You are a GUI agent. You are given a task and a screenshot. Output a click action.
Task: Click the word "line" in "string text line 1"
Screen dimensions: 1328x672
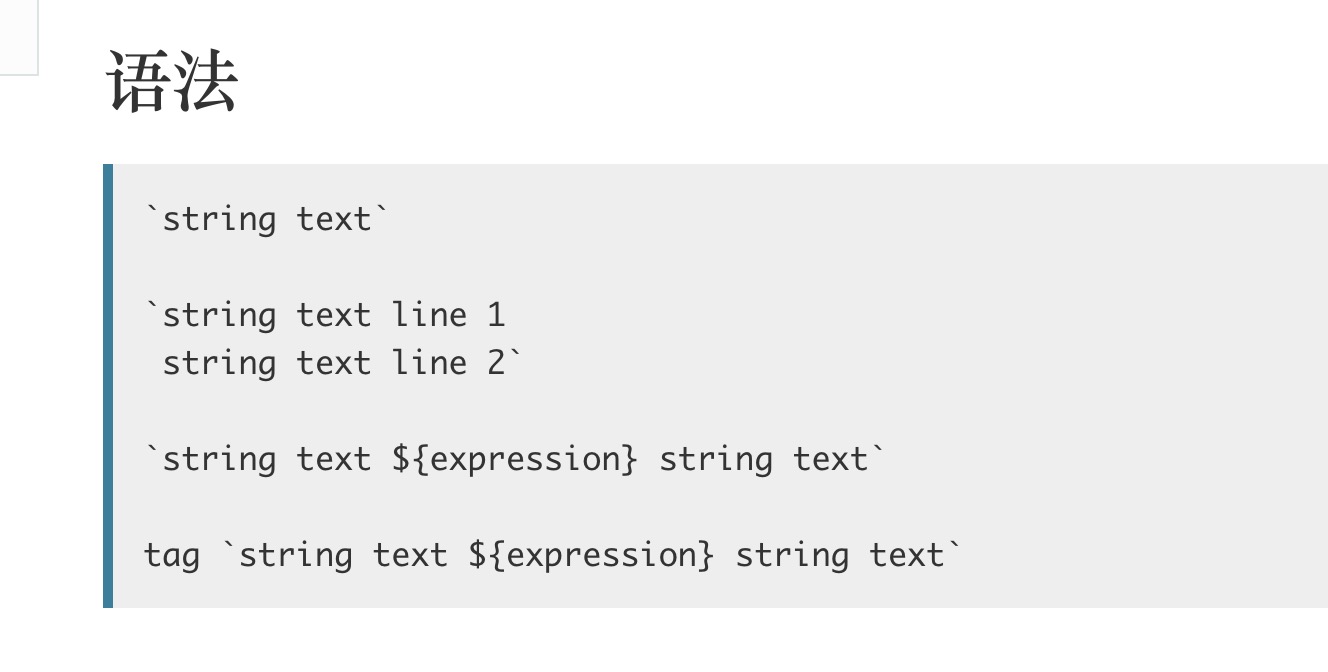(429, 315)
